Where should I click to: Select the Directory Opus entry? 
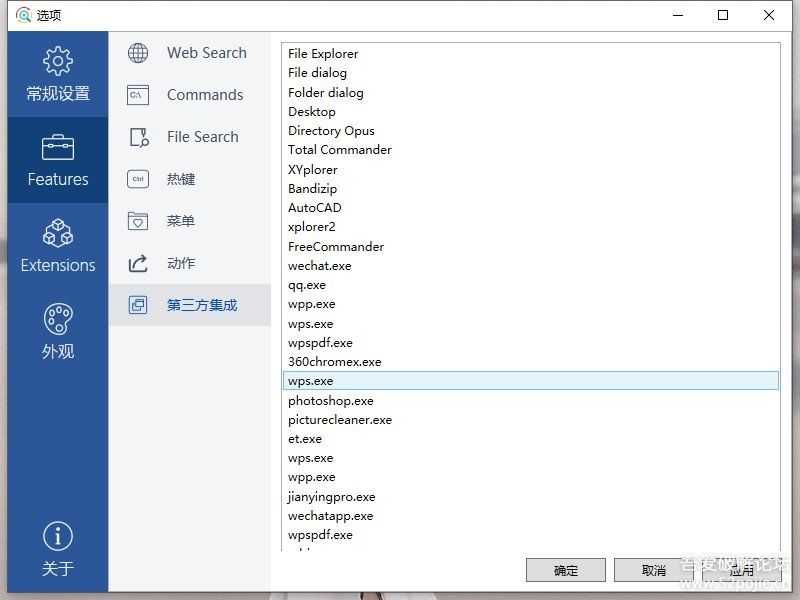(331, 131)
